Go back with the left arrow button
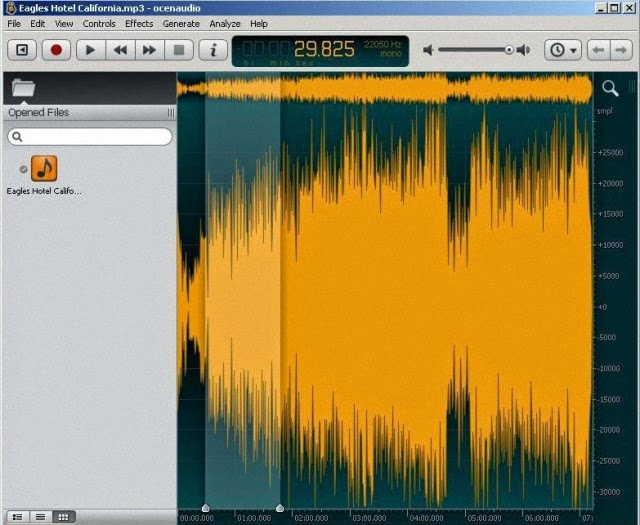 point(598,50)
